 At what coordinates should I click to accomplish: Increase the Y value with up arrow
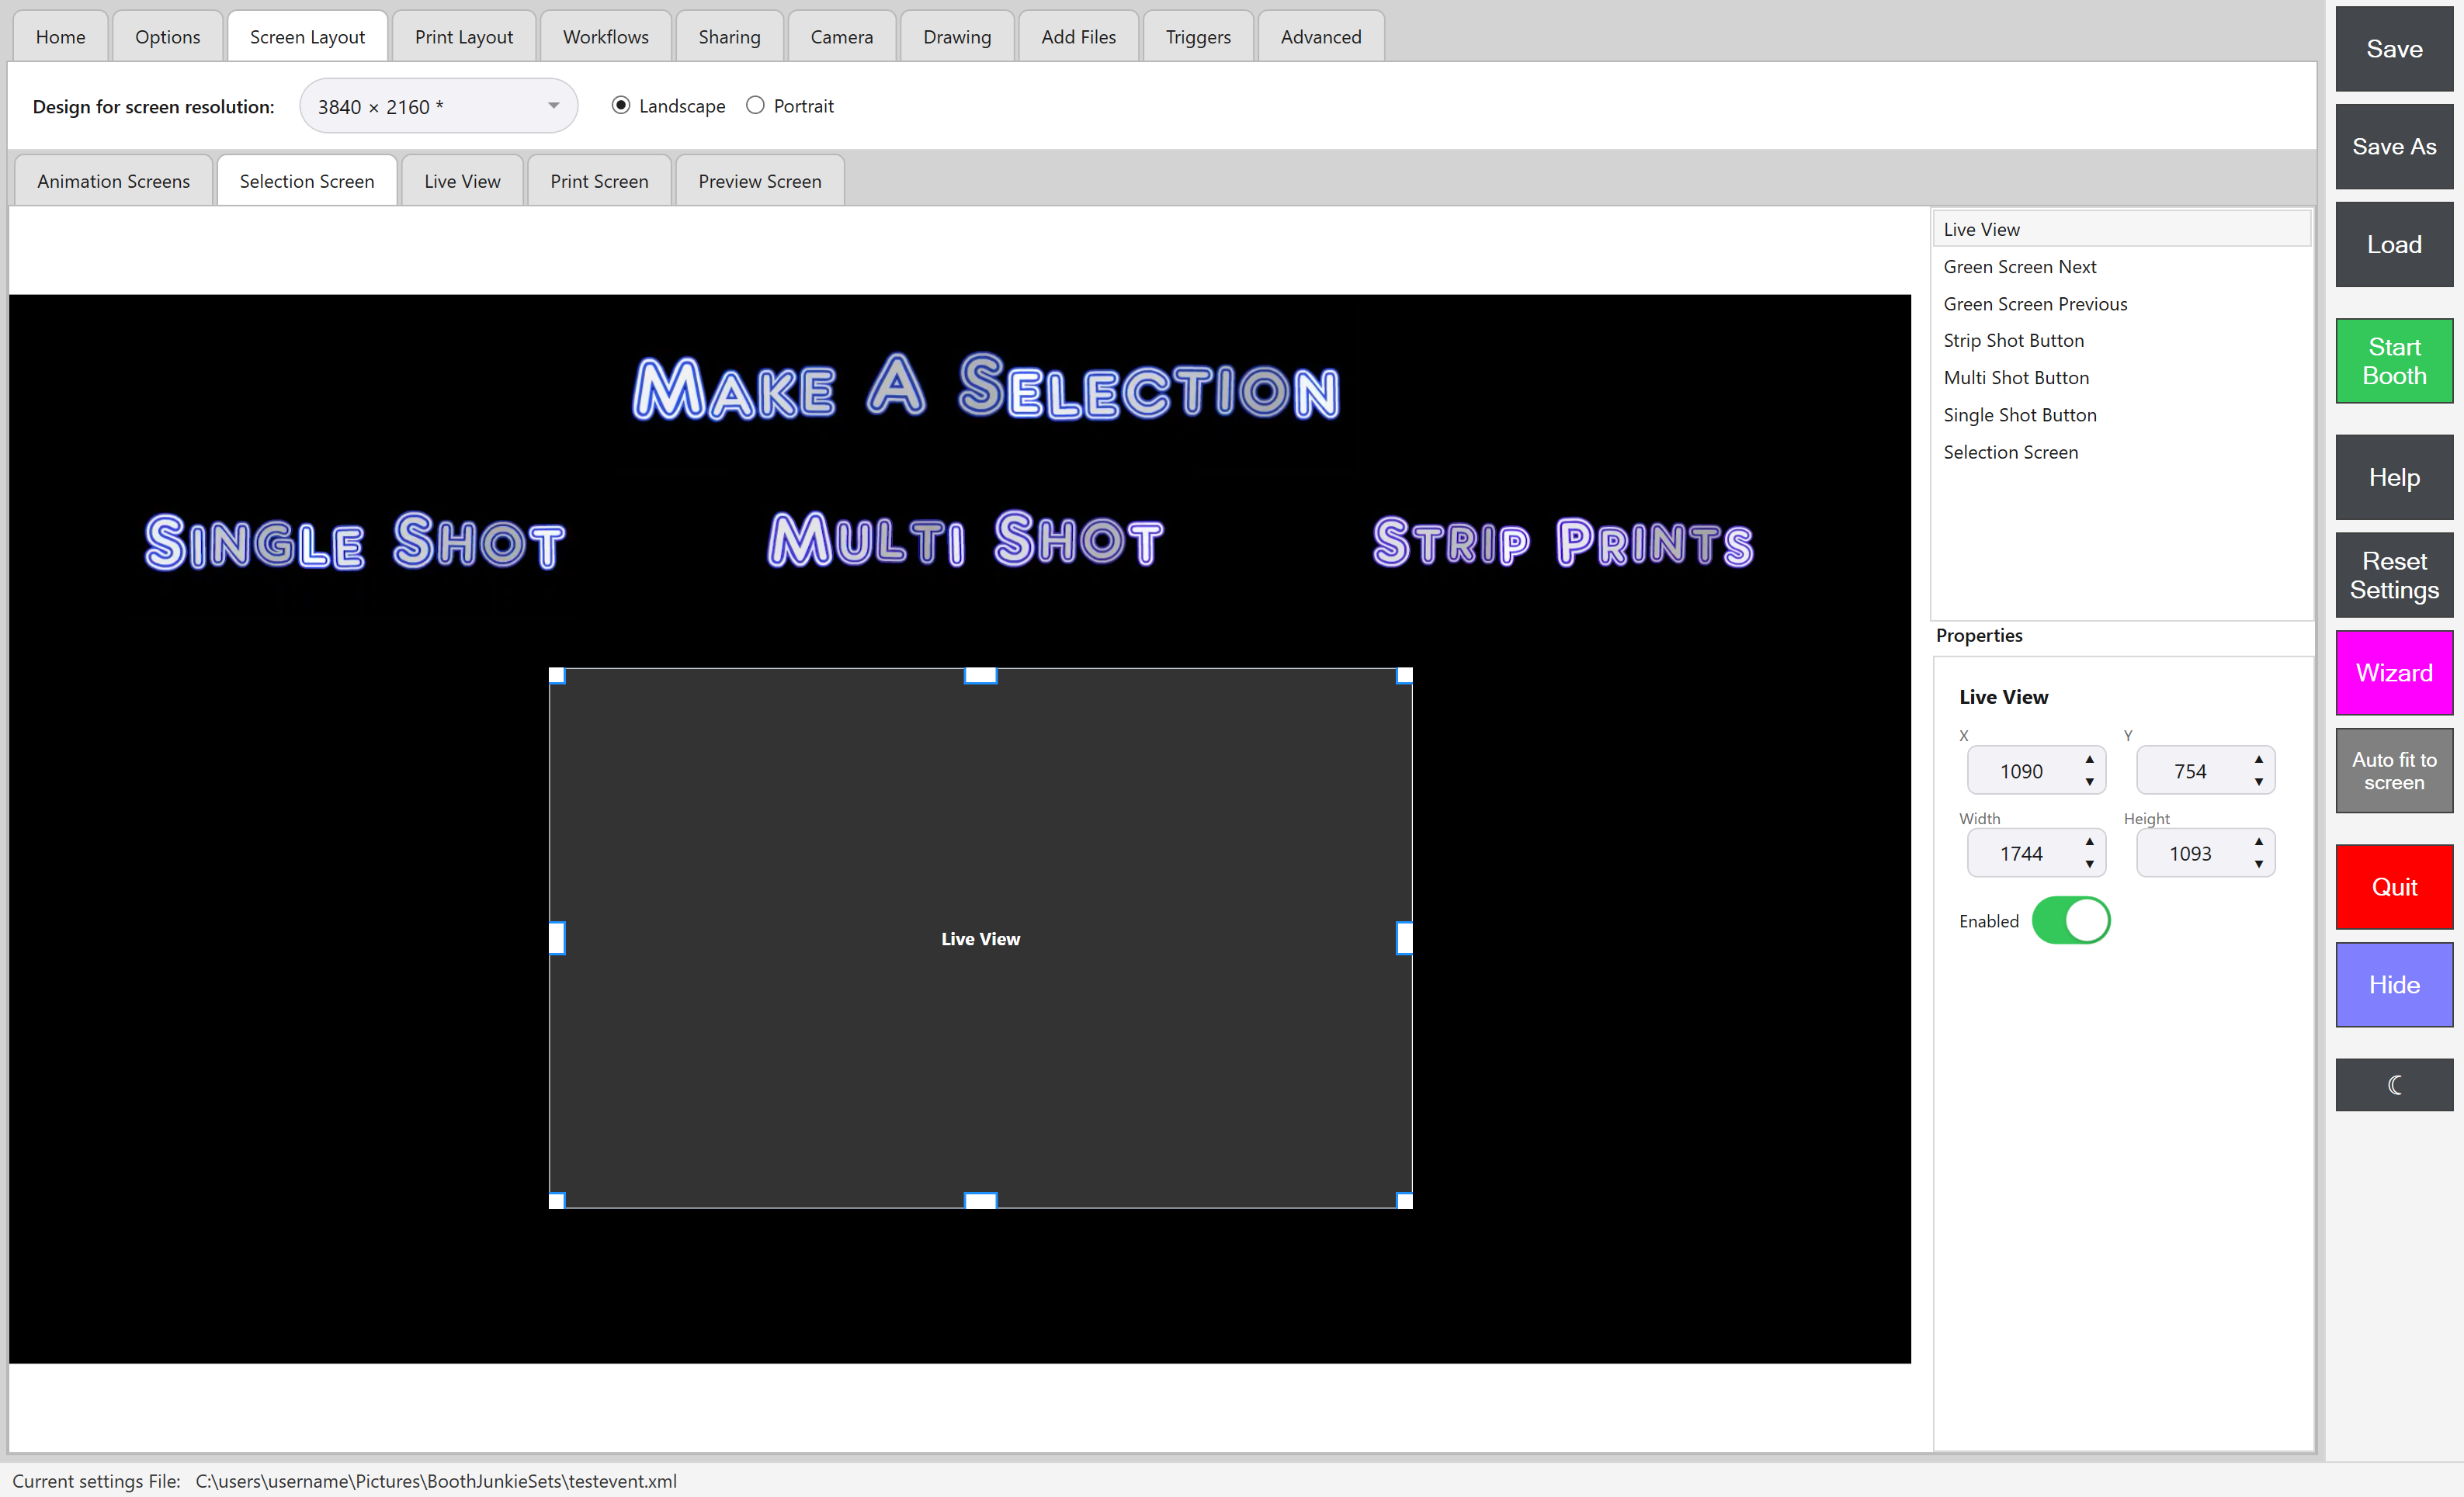pyautogui.click(x=2258, y=759)
